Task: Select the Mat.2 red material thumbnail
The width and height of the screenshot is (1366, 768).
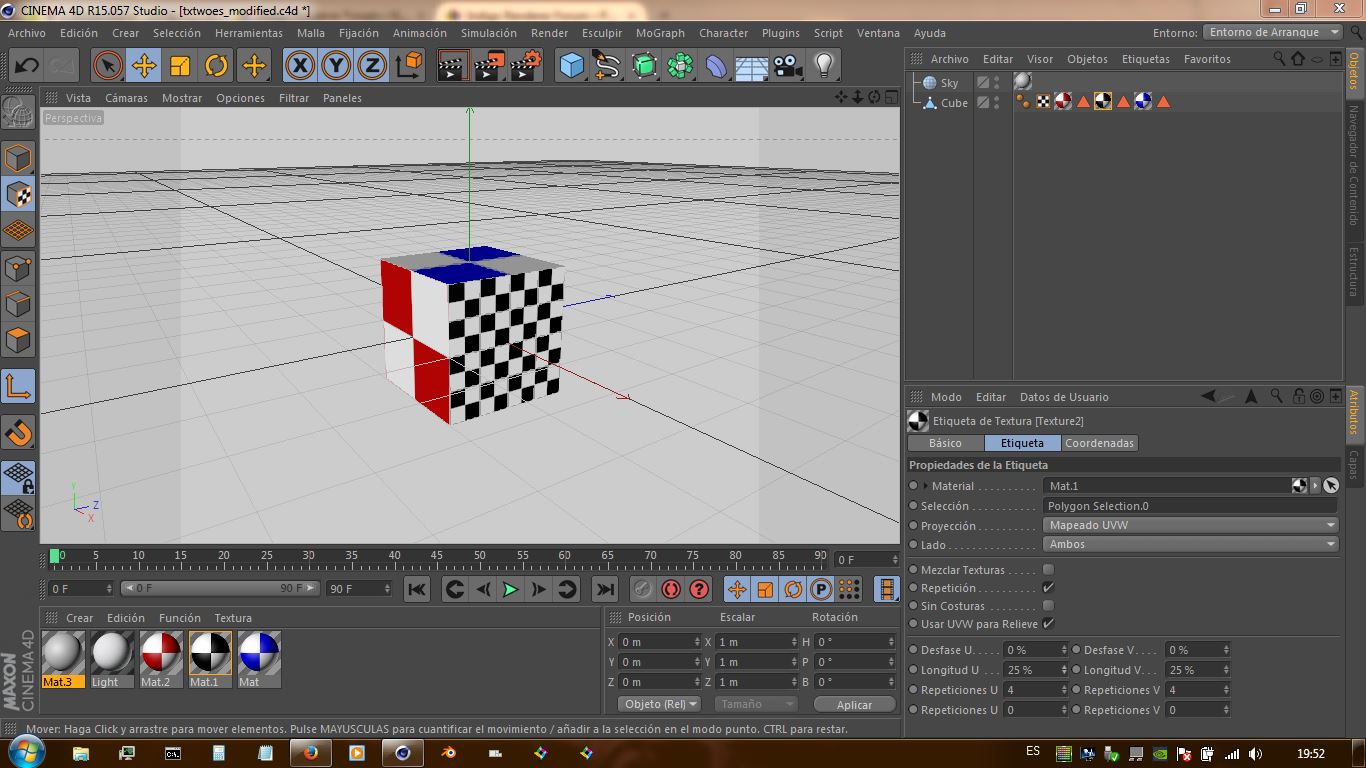Action: [160, 653]
